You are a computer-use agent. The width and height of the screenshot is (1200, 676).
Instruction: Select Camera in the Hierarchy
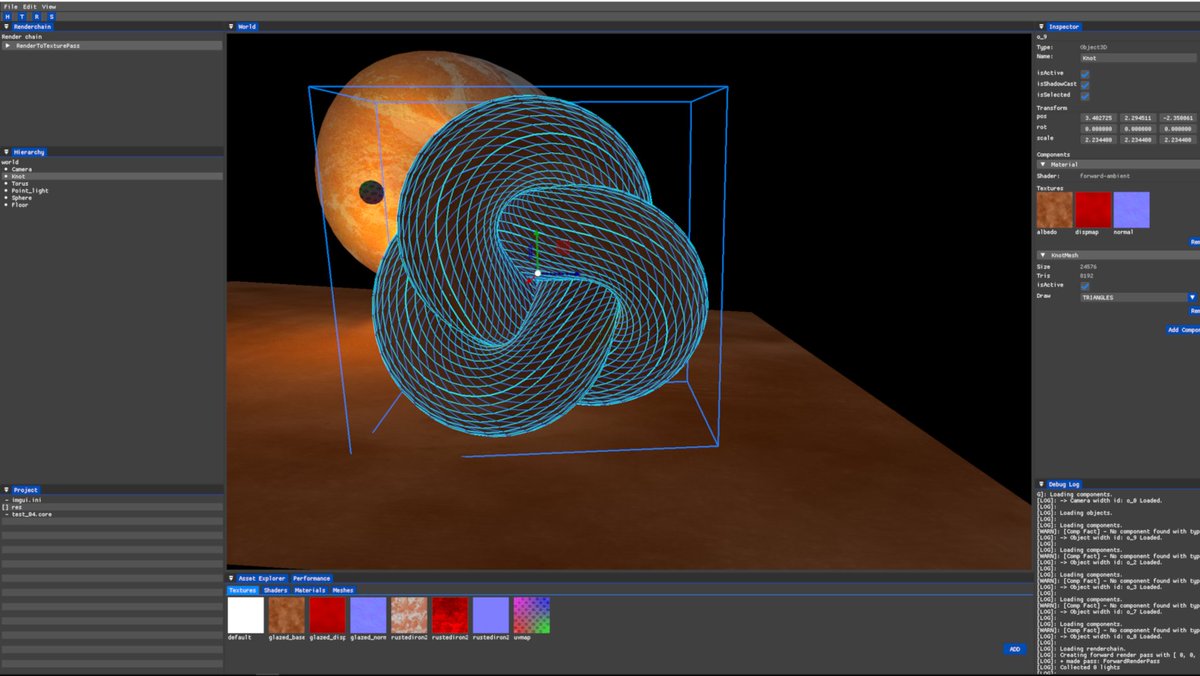pos(22,169)
